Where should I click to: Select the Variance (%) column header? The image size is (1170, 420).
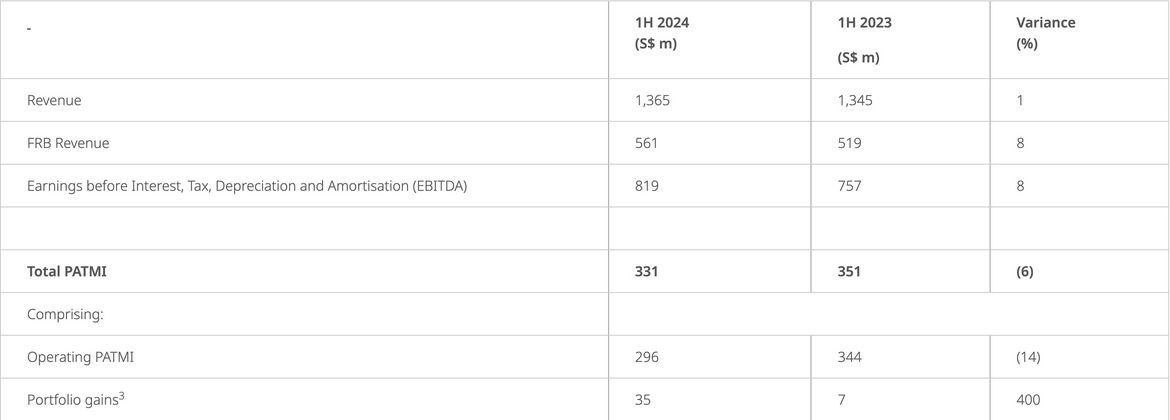click(x=1045, y=33)
